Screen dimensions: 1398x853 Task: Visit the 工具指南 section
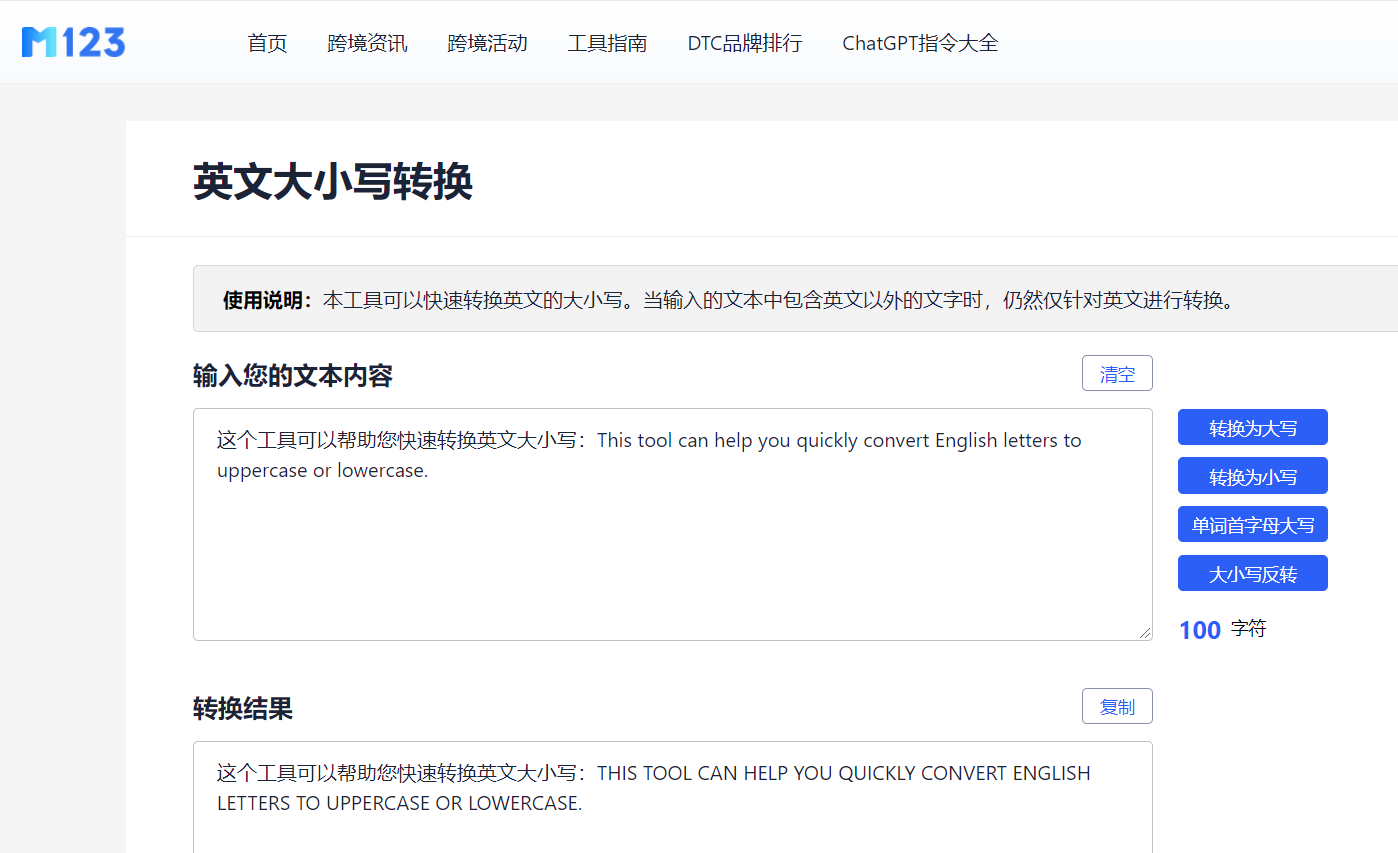click(x=608, y=43)
